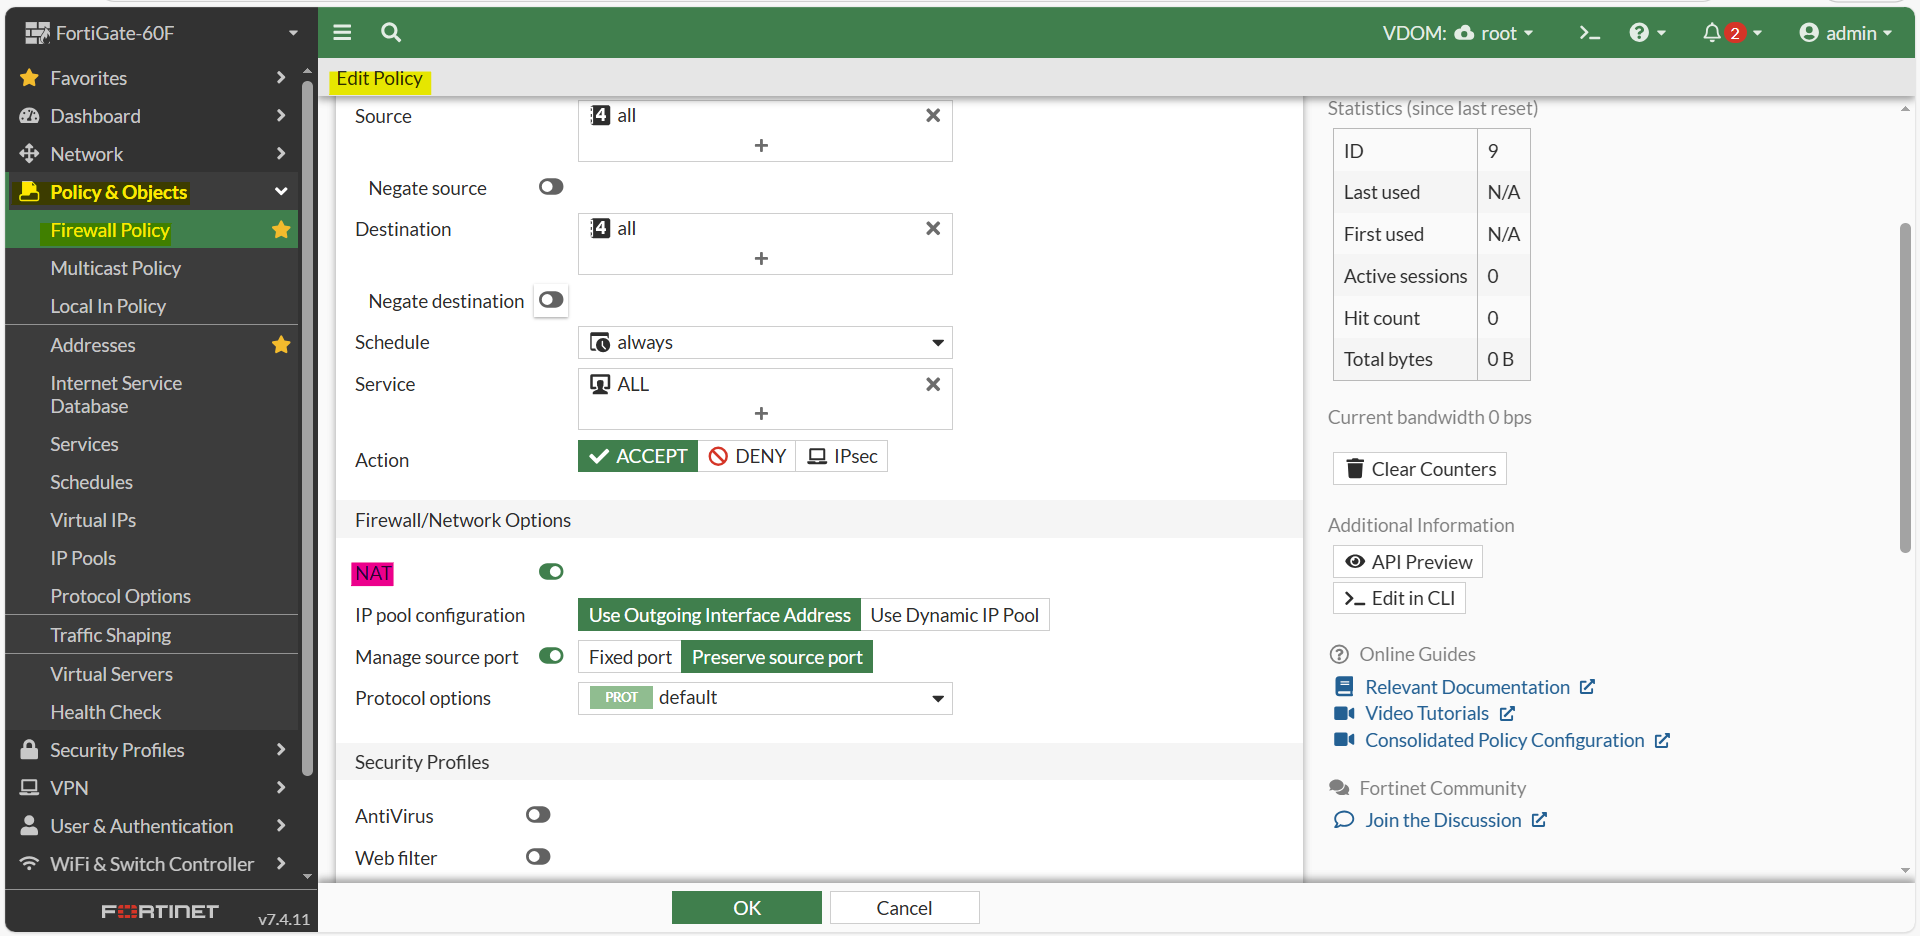Enable the Web filter toggle
Viewport: 1920px width, 936px height.
tap(538, 857)
